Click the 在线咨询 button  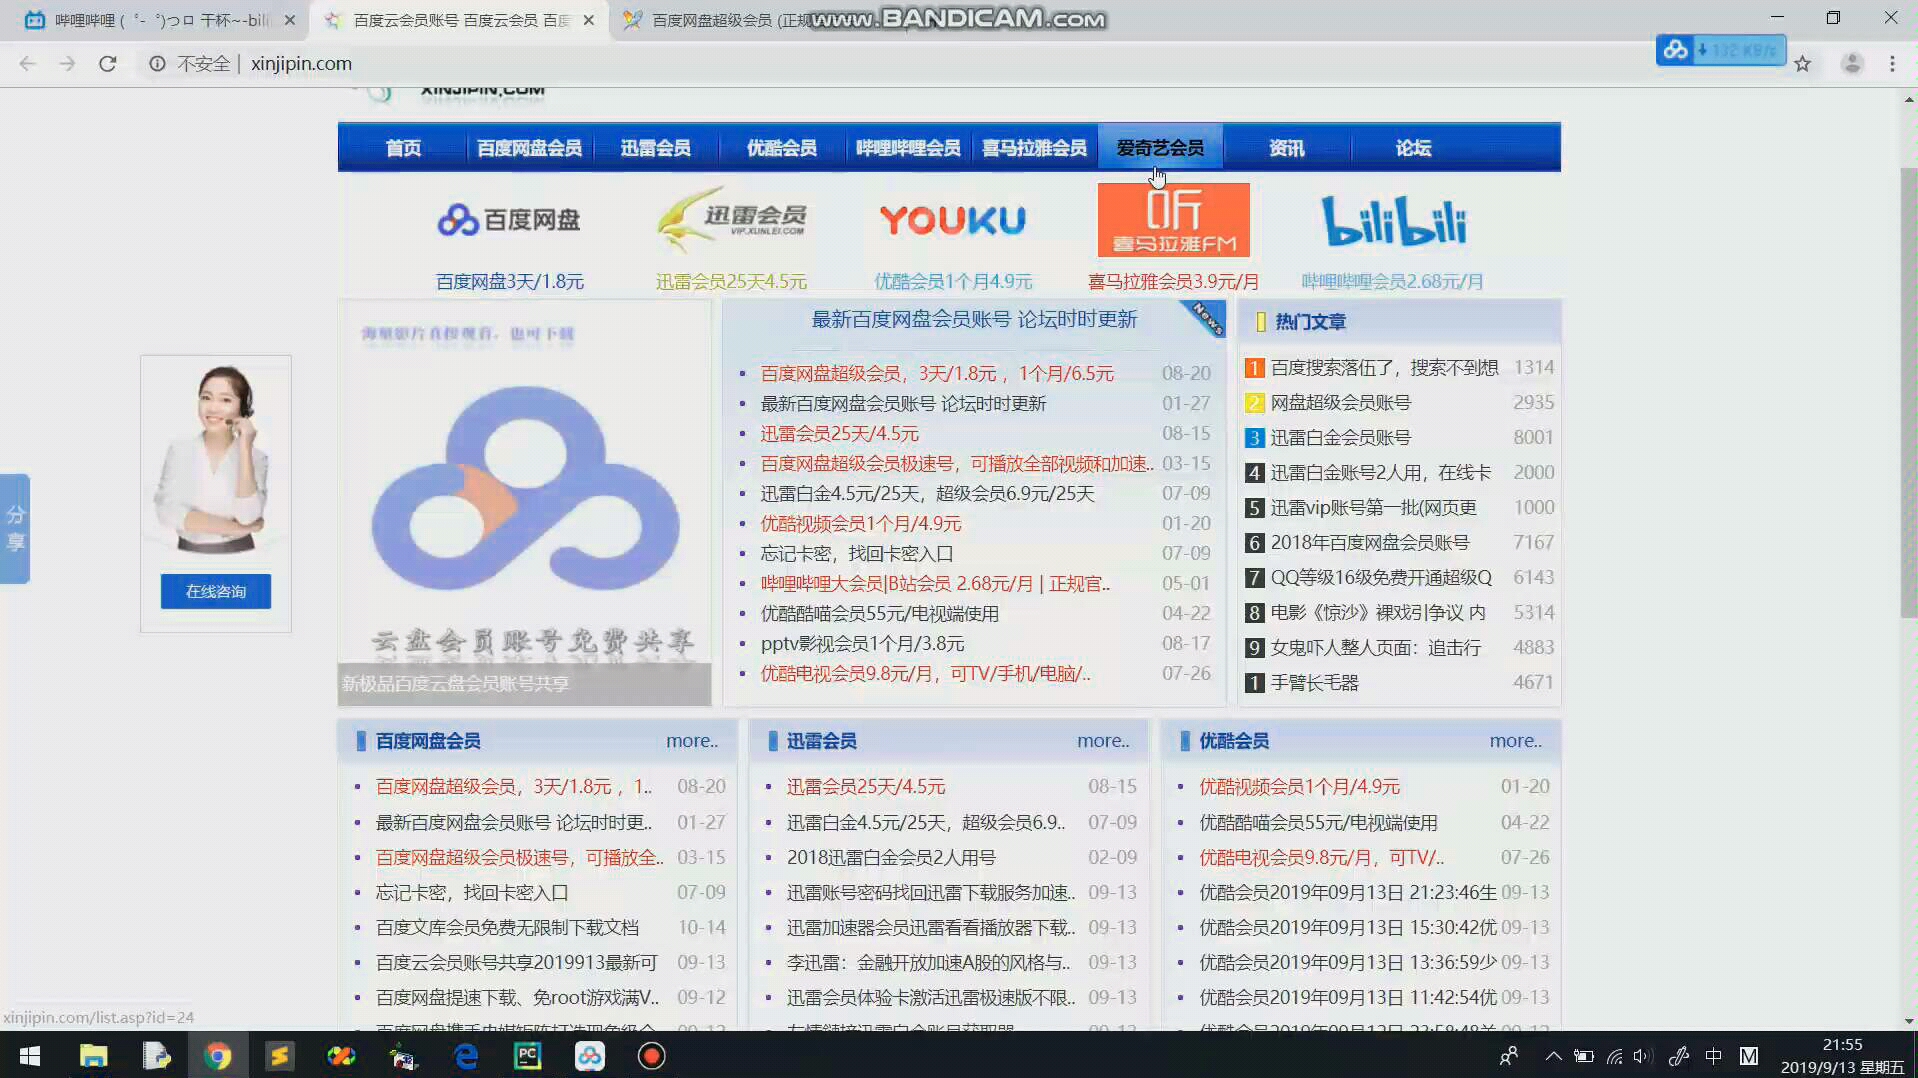[216, 591]
